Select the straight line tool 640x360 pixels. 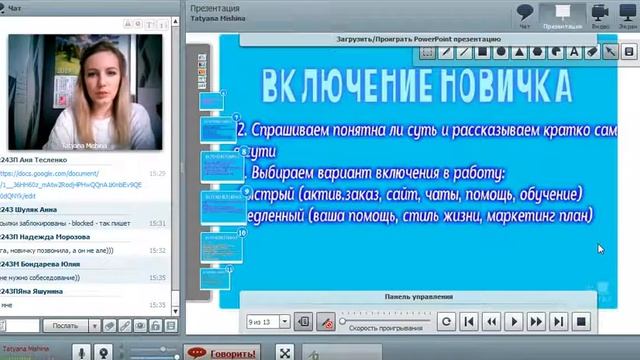click(464, 52)
